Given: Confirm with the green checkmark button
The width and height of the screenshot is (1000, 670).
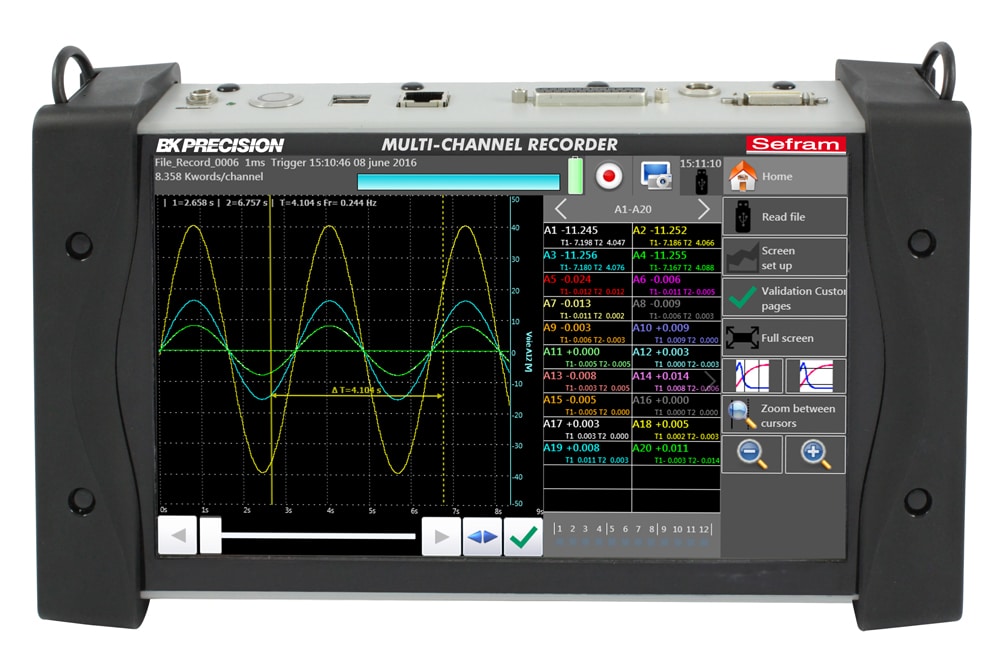Looking at the screenshot, I should [x=523, y=536].
